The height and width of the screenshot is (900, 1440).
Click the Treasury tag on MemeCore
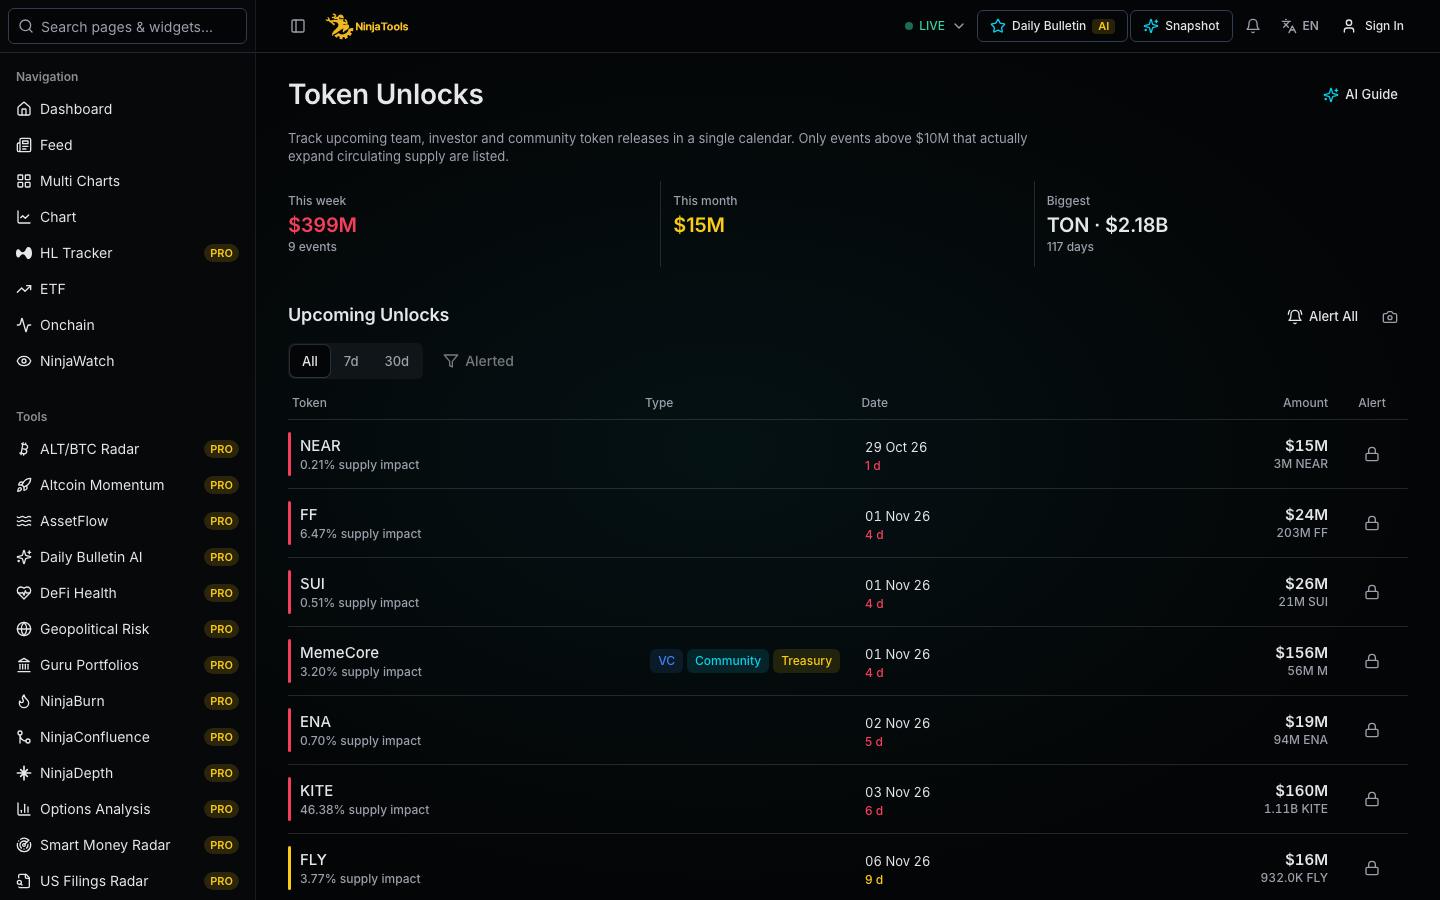pos(806,661)
